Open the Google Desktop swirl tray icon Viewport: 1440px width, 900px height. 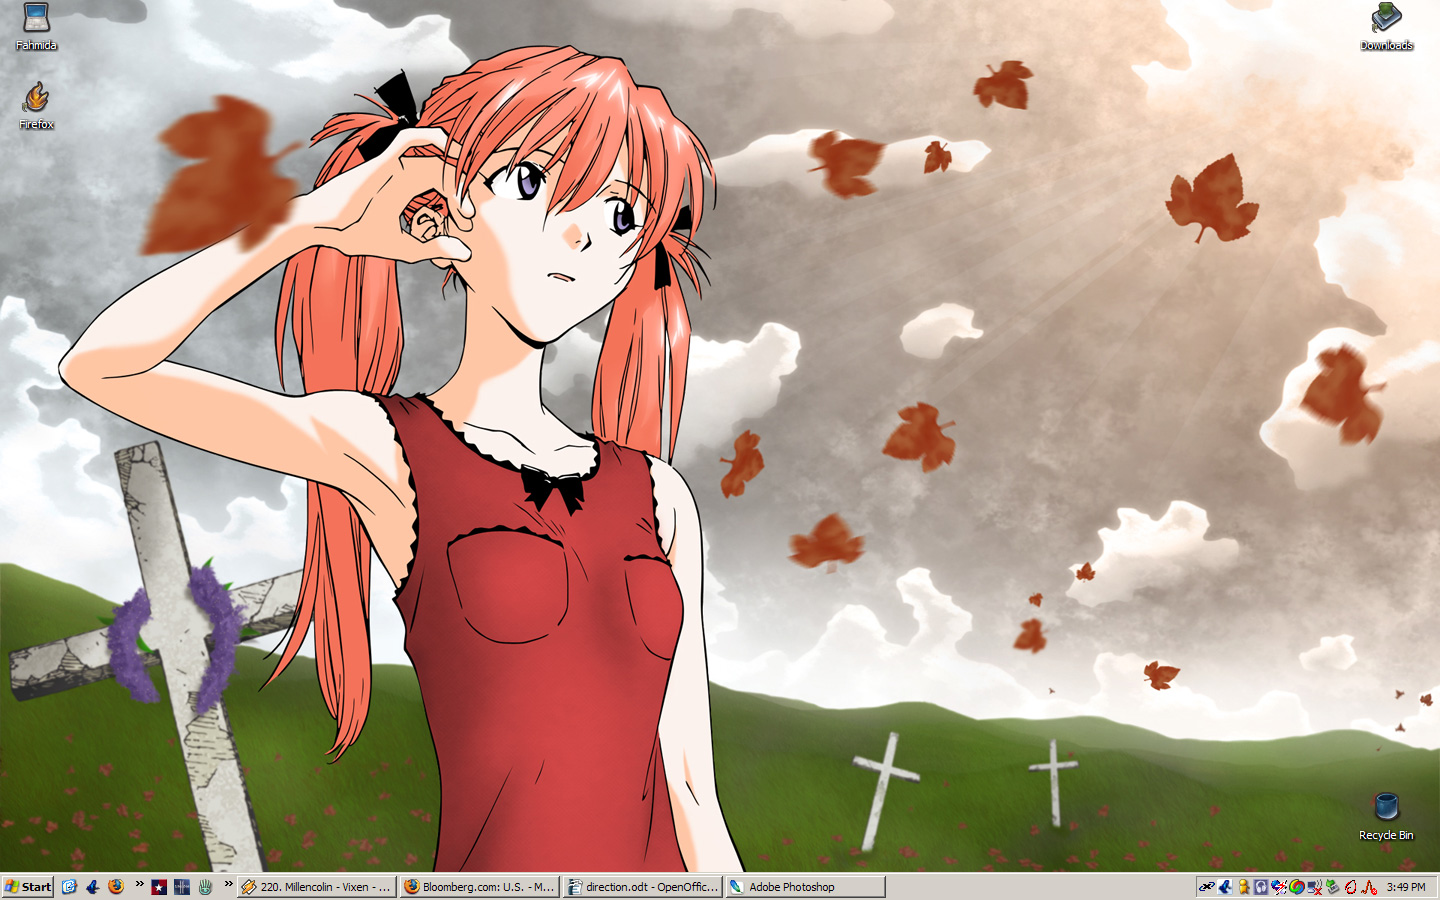pyautogui.click(x=1297, y=887)
